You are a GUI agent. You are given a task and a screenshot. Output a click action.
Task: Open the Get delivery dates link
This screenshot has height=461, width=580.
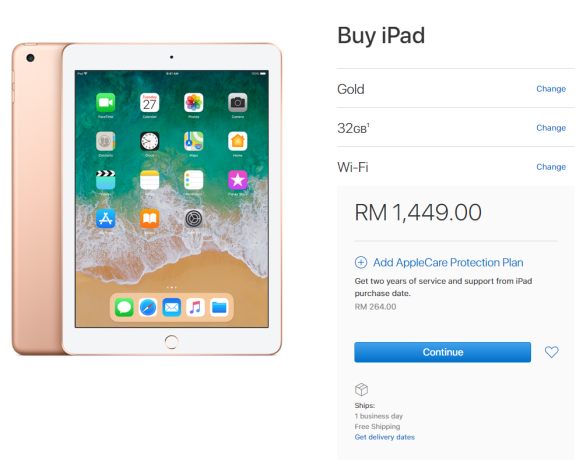384,437
